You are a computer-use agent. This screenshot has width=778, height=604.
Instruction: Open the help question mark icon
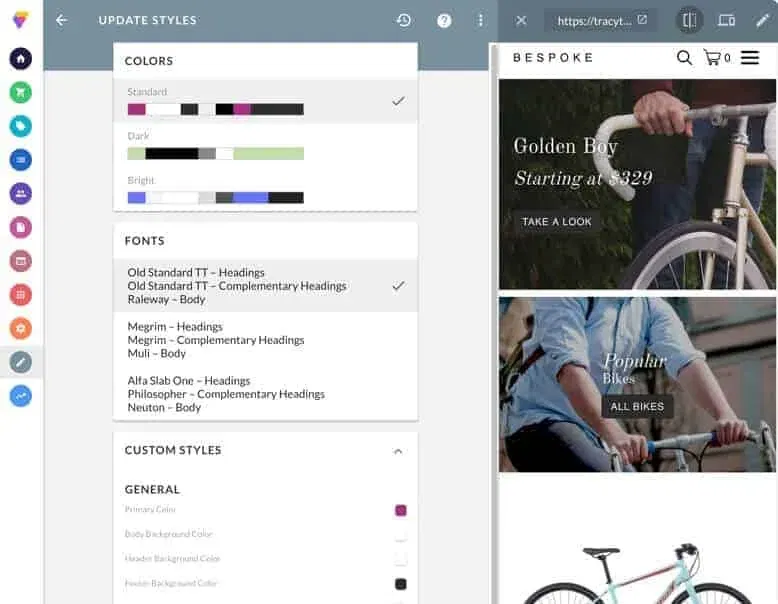[444, 20]
